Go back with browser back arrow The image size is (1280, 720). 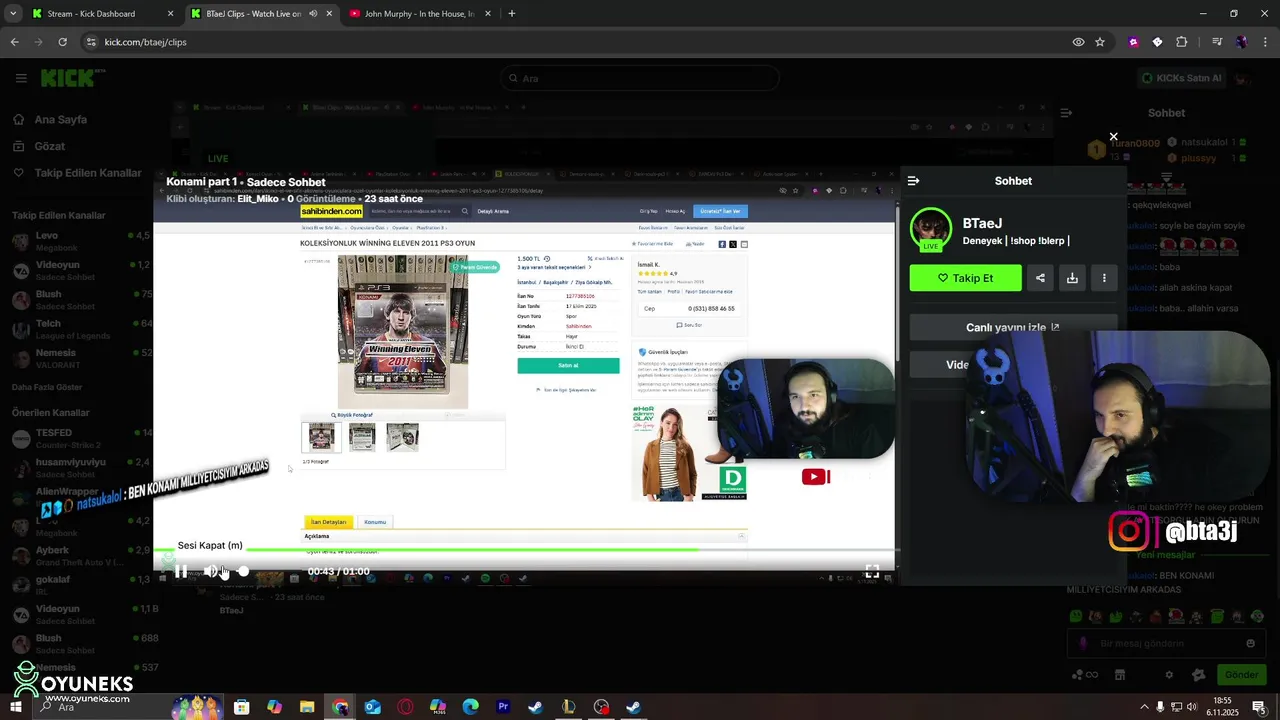coord(14,42)
